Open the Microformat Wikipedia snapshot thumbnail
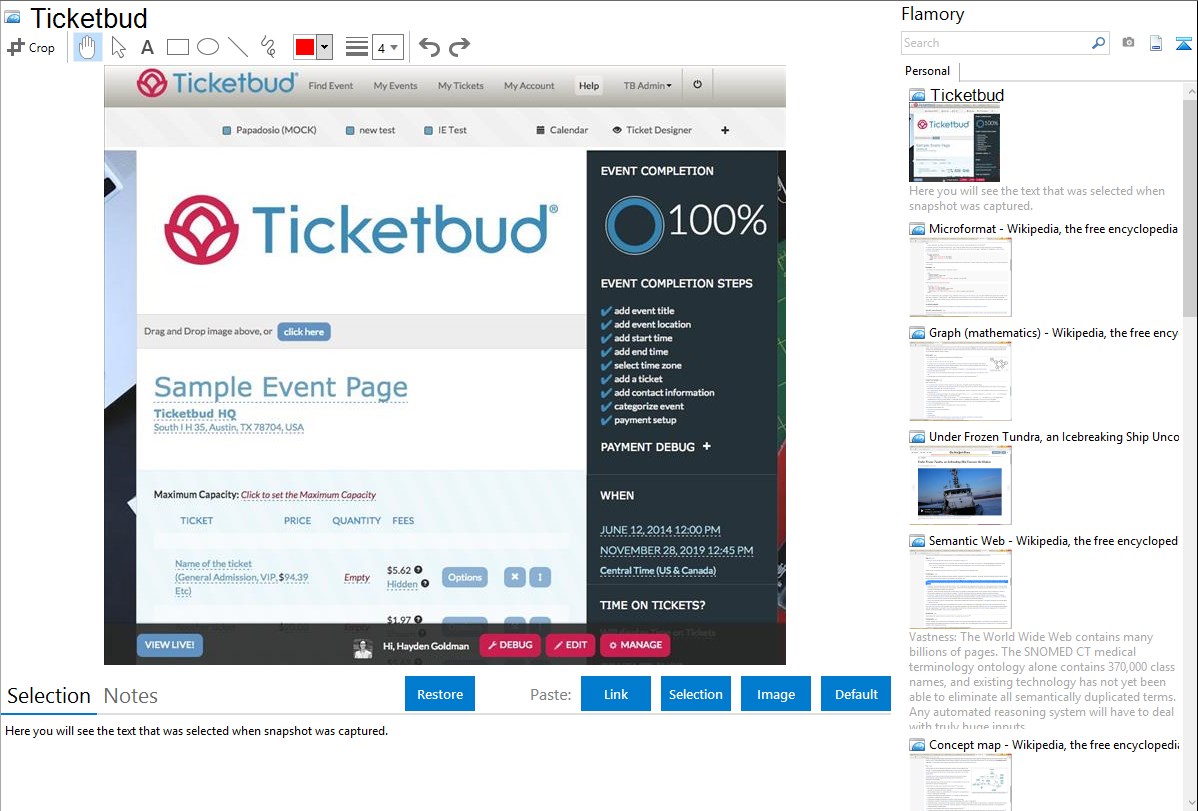 [x=960, y=277]
